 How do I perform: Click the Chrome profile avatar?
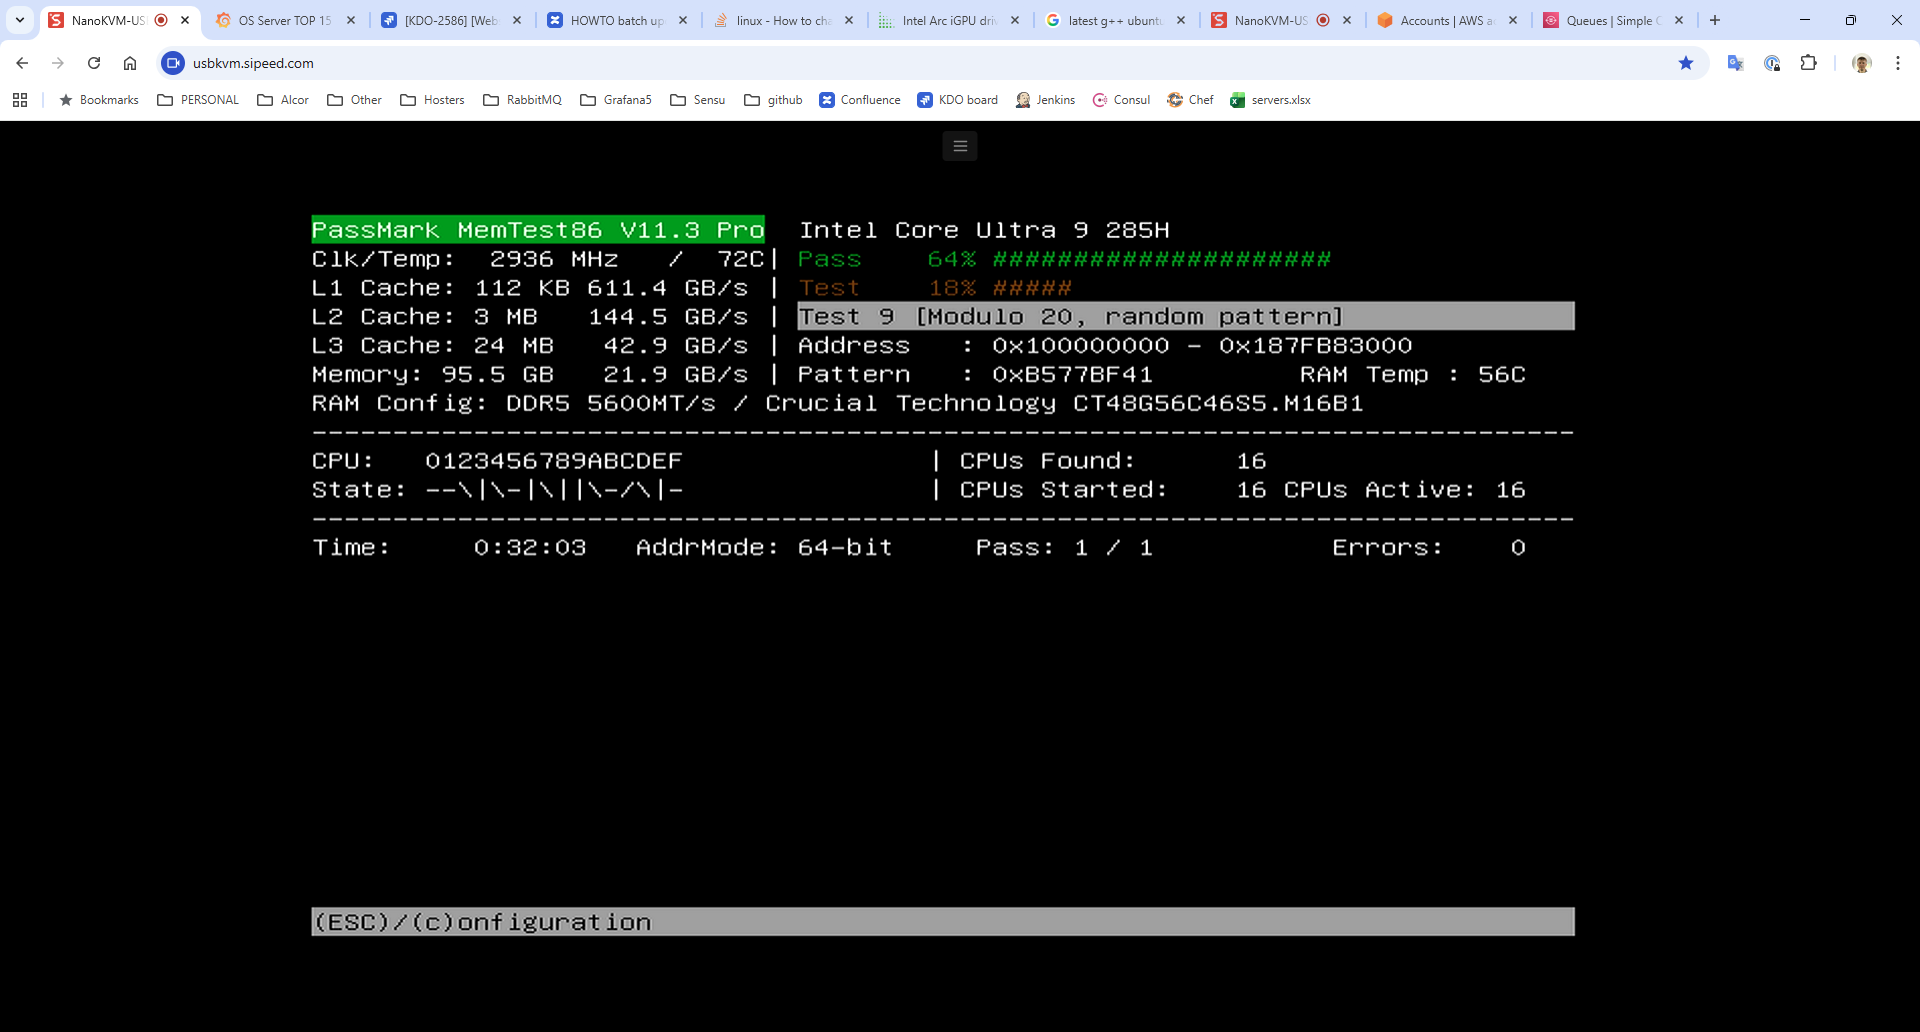(x=1861, y=63)
